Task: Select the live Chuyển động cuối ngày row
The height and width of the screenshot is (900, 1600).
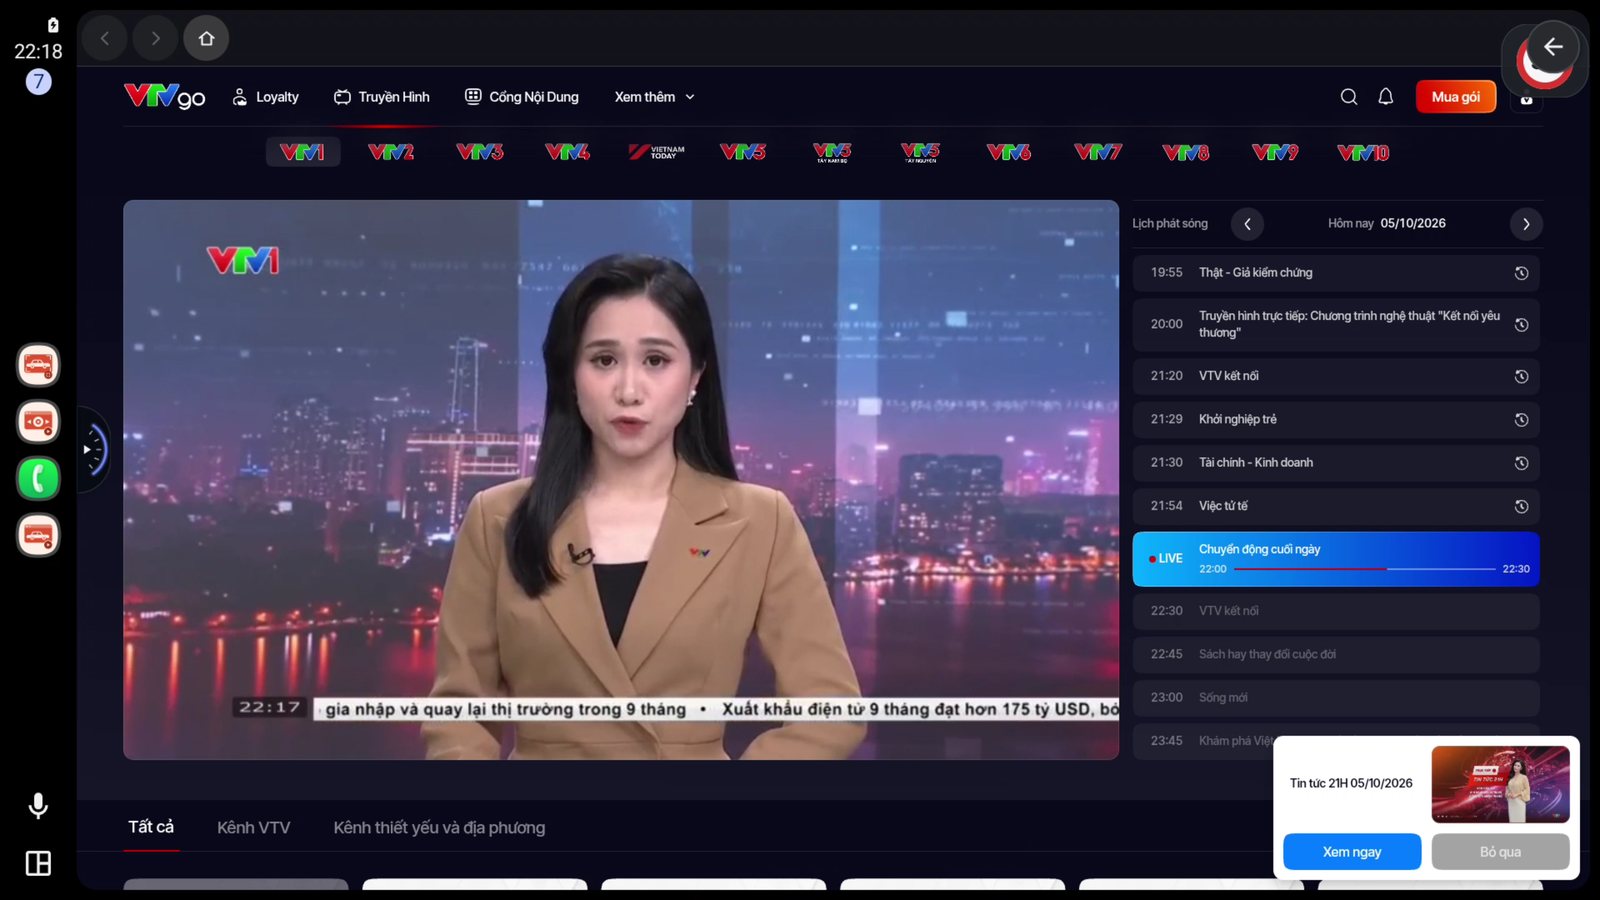Action: pos(1336,559)
